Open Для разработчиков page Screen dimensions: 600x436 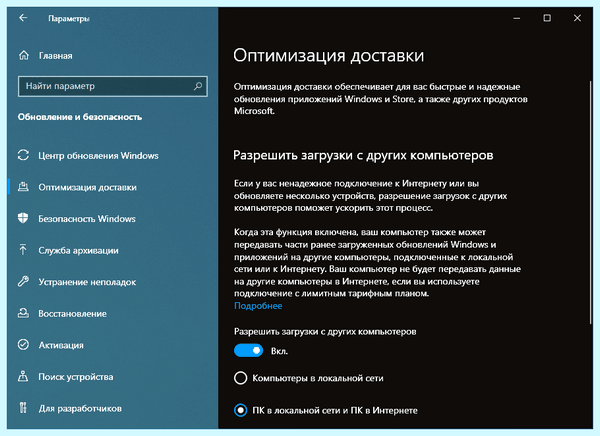80,408
